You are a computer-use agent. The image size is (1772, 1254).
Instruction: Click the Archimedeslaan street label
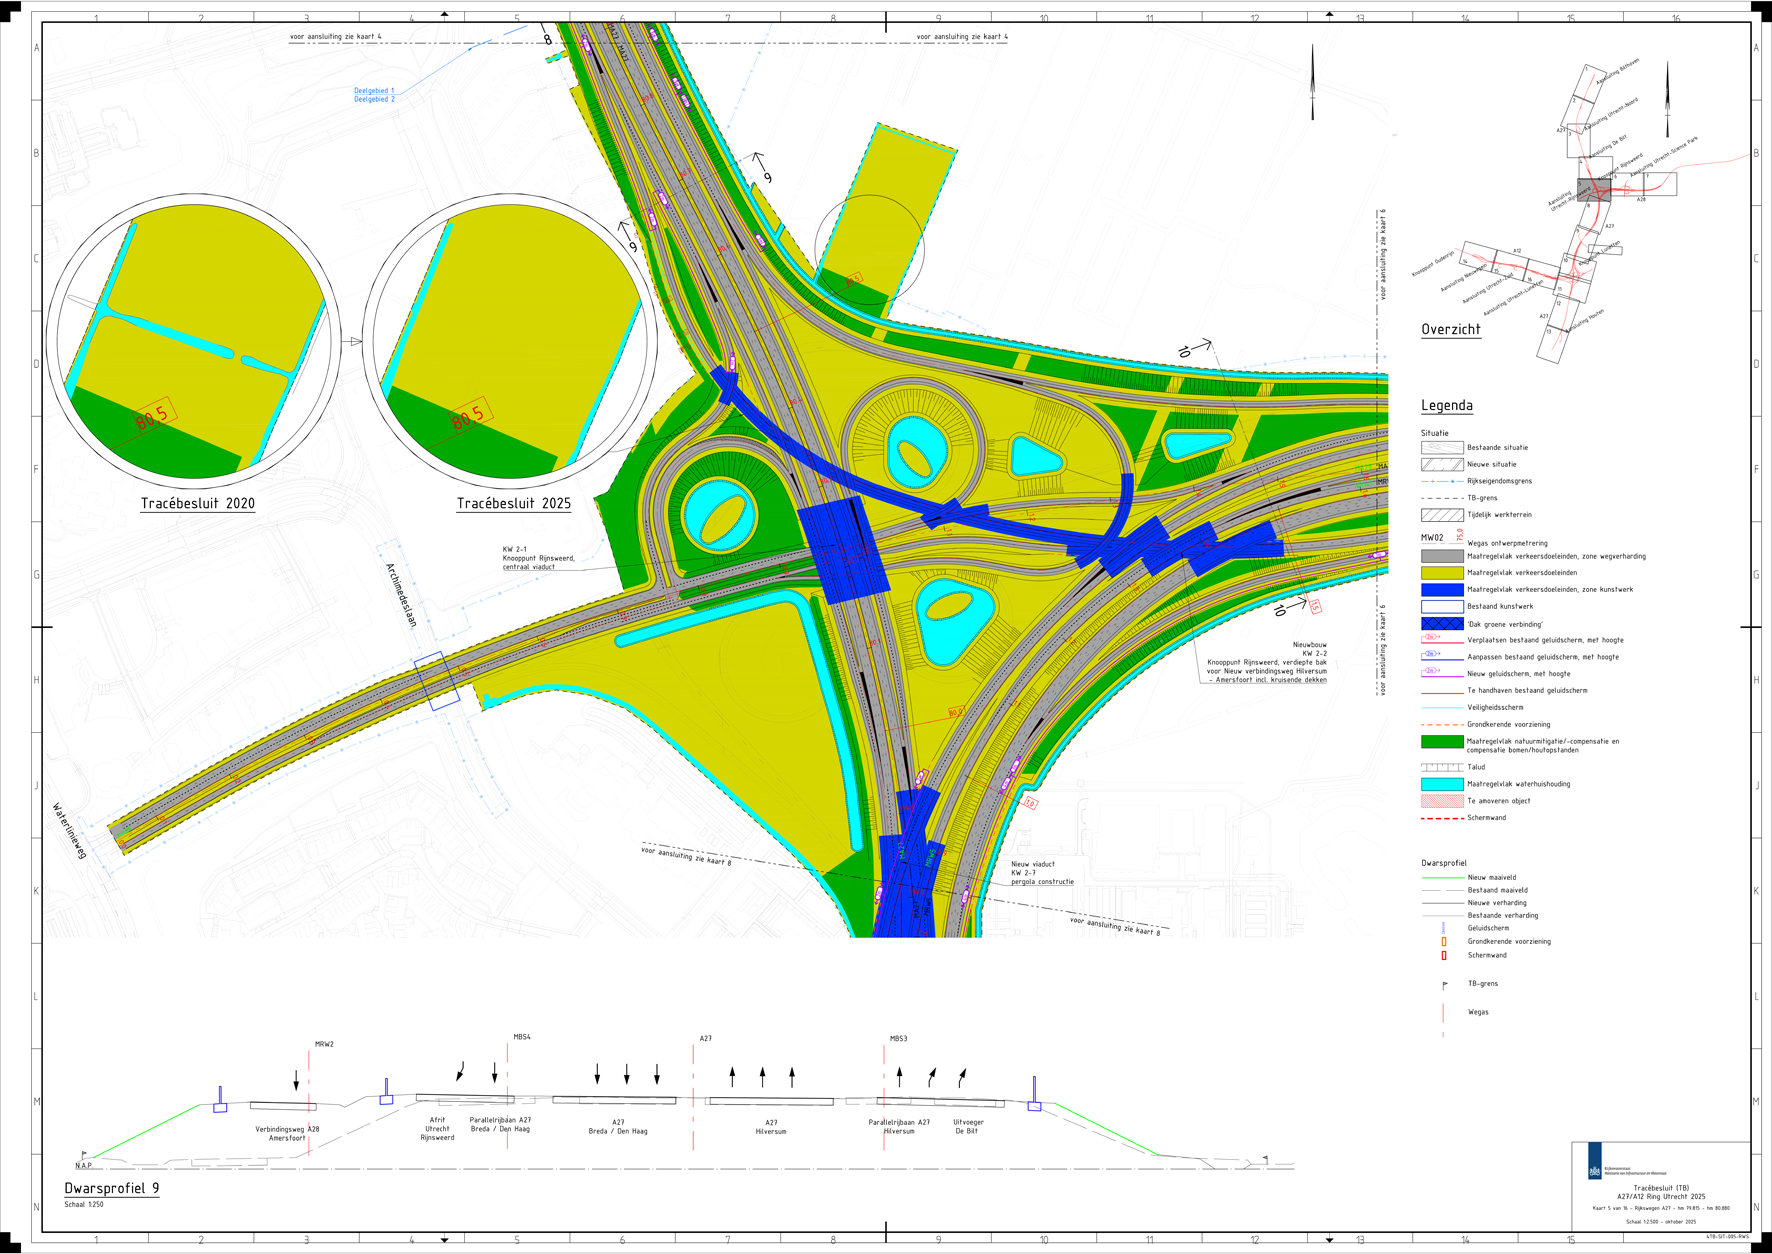point(401,595)
